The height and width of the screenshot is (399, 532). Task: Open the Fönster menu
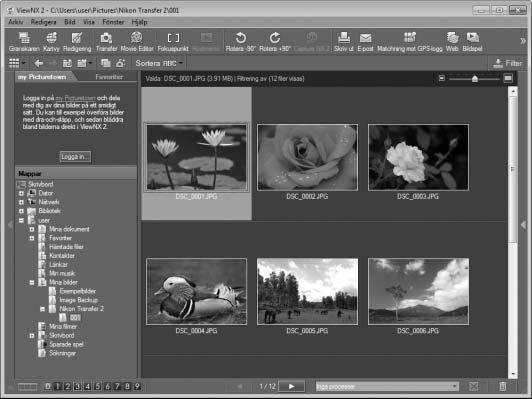[113, 22]
